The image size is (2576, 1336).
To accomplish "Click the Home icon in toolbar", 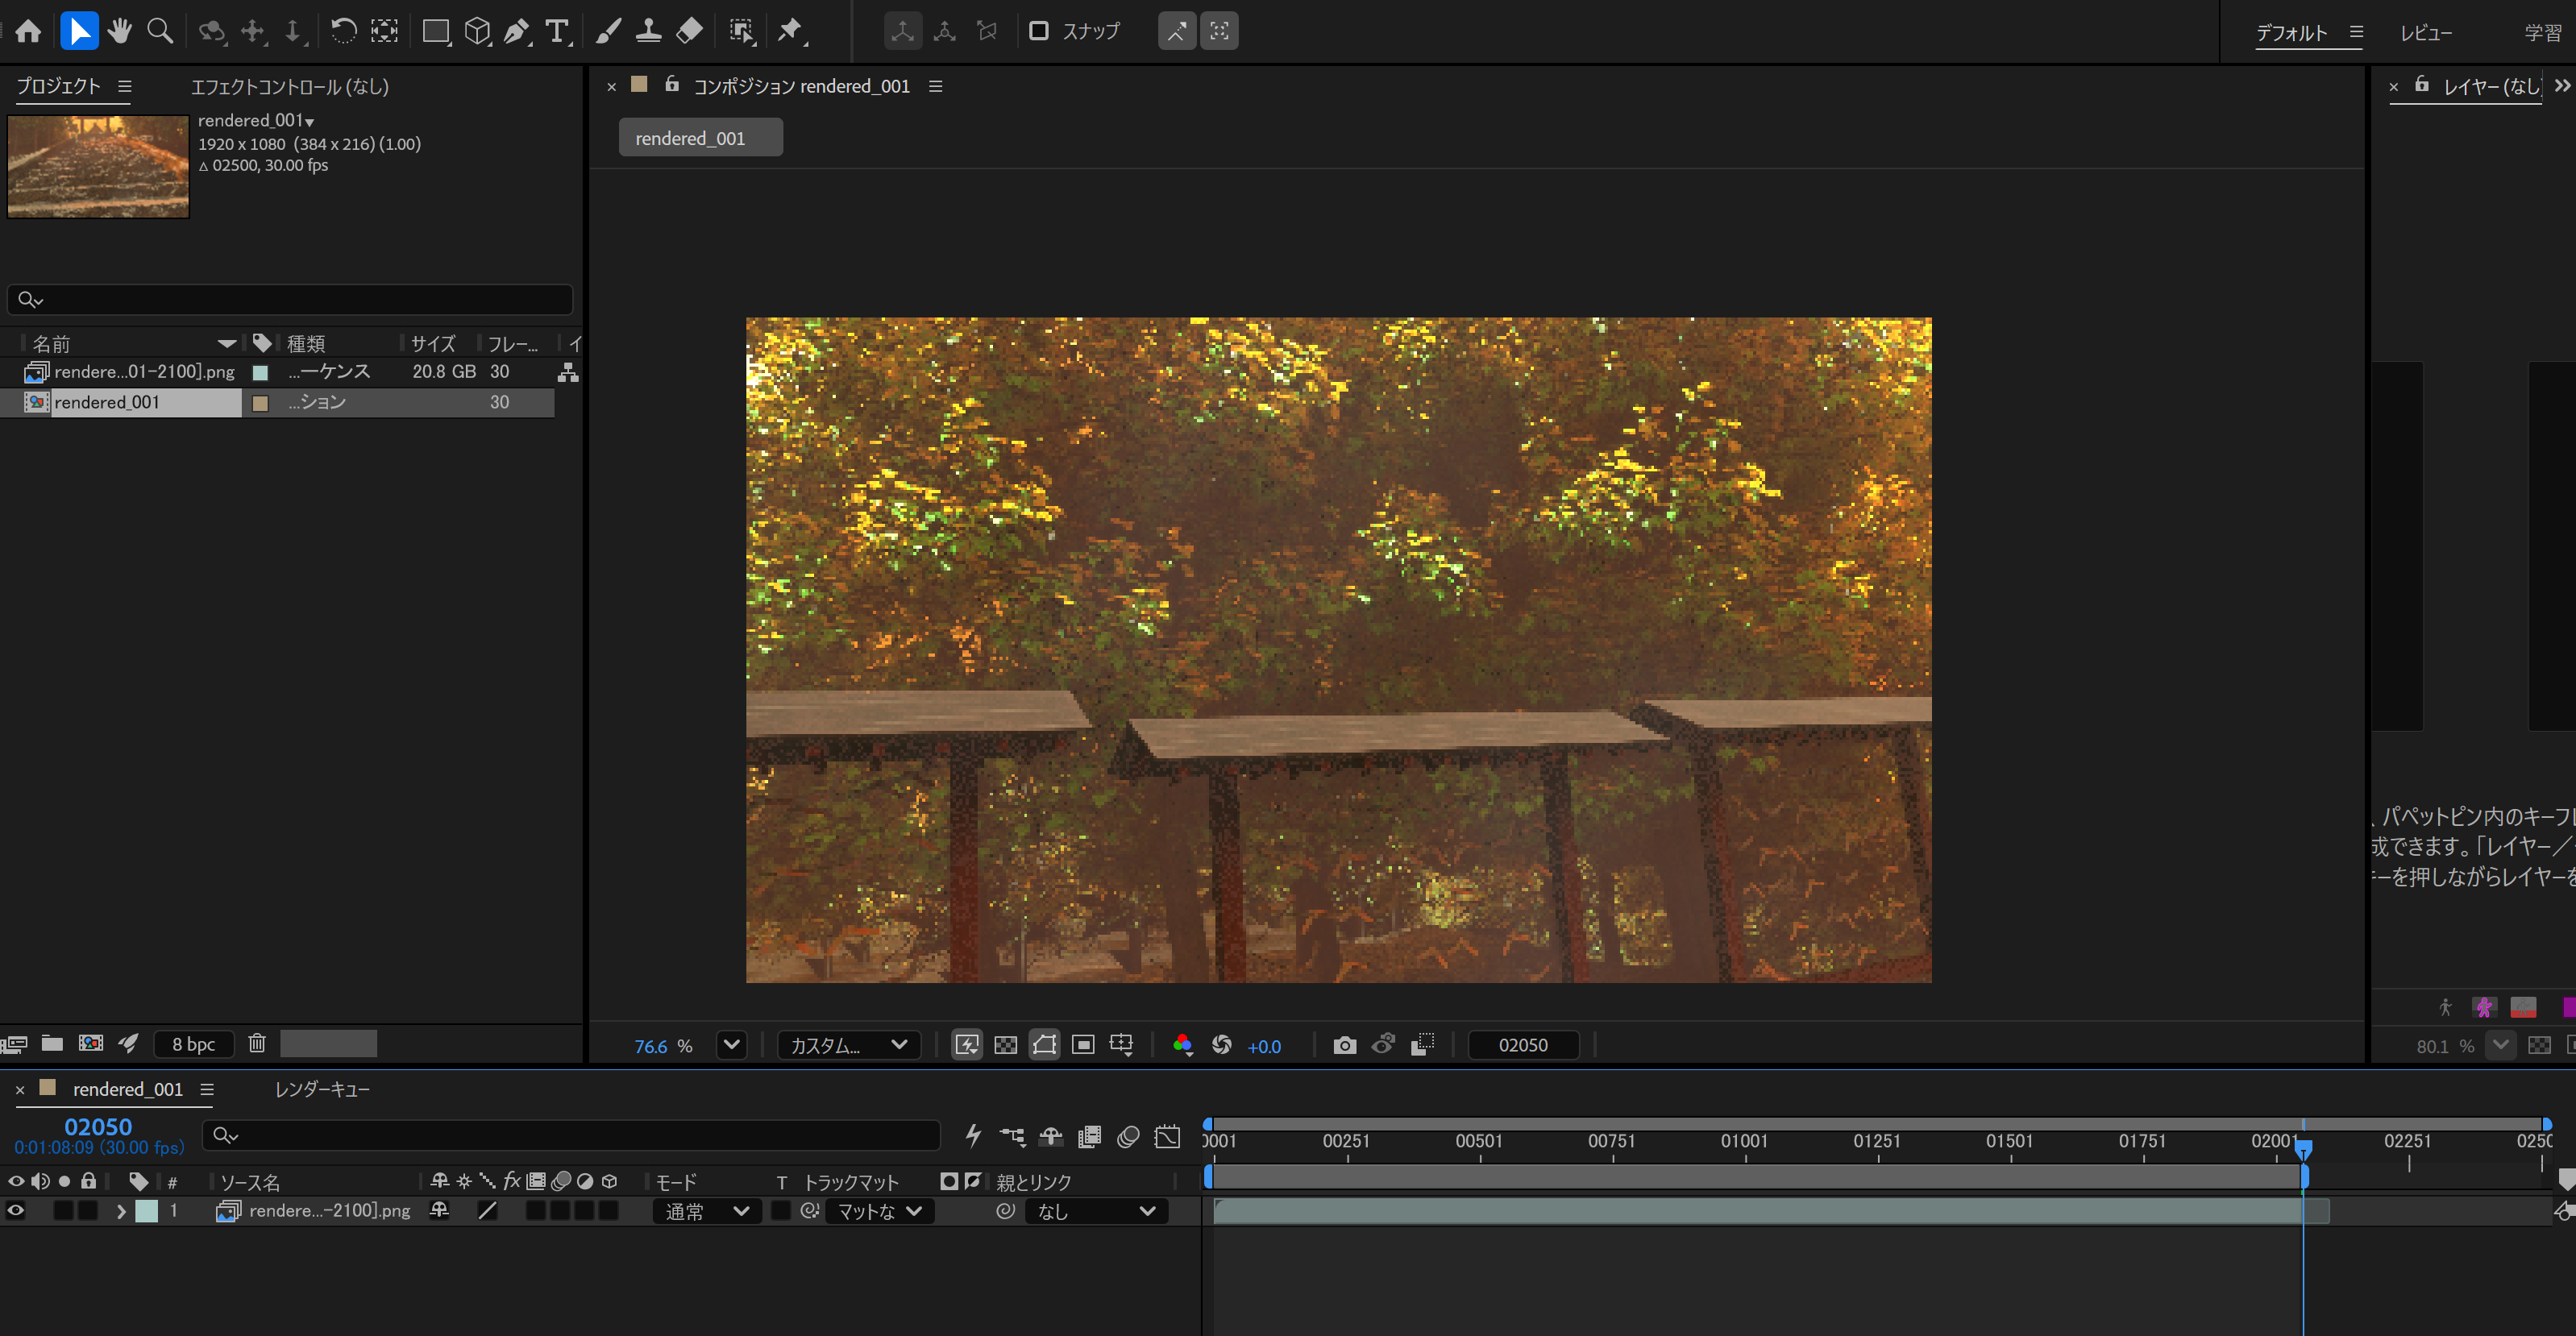I will pyautogui.click(x=28, y=31).
